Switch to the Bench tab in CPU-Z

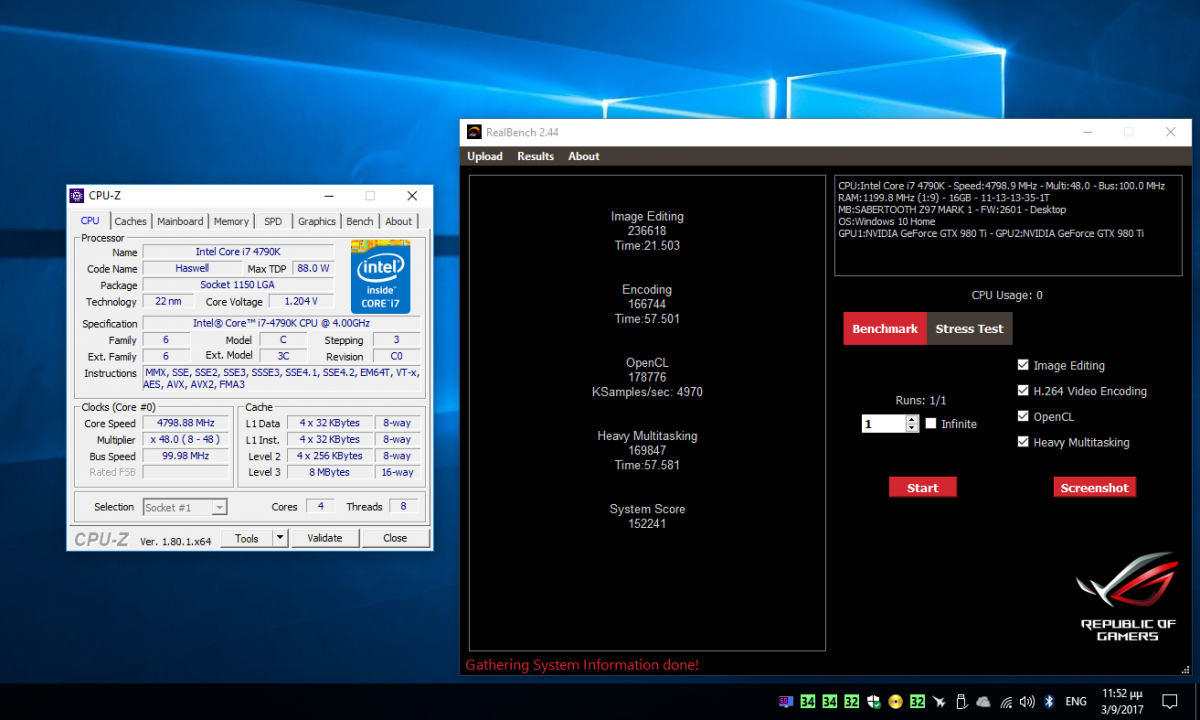360,221
